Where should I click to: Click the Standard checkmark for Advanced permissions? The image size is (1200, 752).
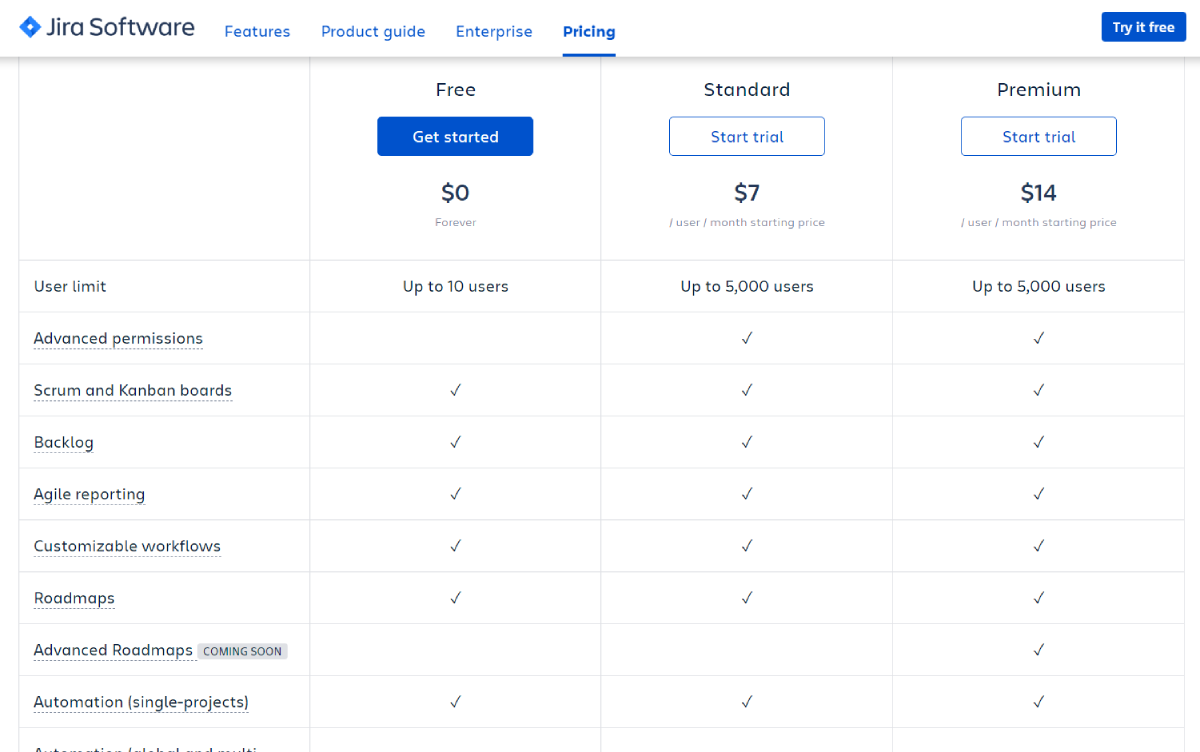[747, 338]
